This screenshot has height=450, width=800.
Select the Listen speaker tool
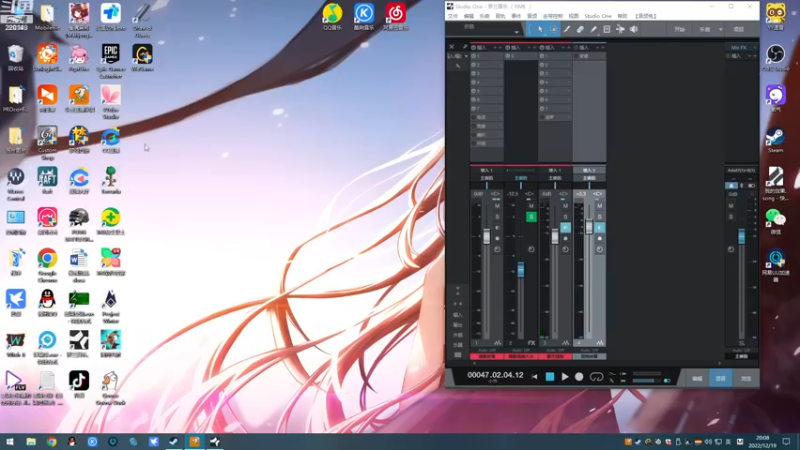[x=634, y=30]
